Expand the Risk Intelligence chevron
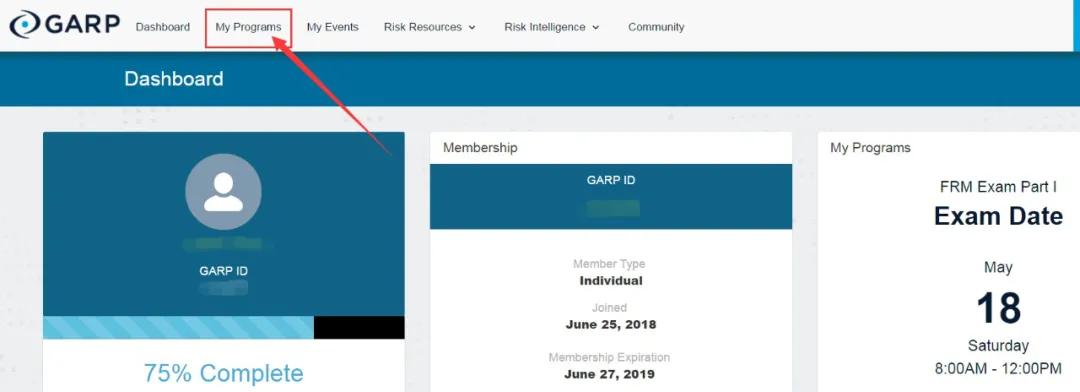The height and width of the screenshot is (392, 1080). click(x=595, y=28)
